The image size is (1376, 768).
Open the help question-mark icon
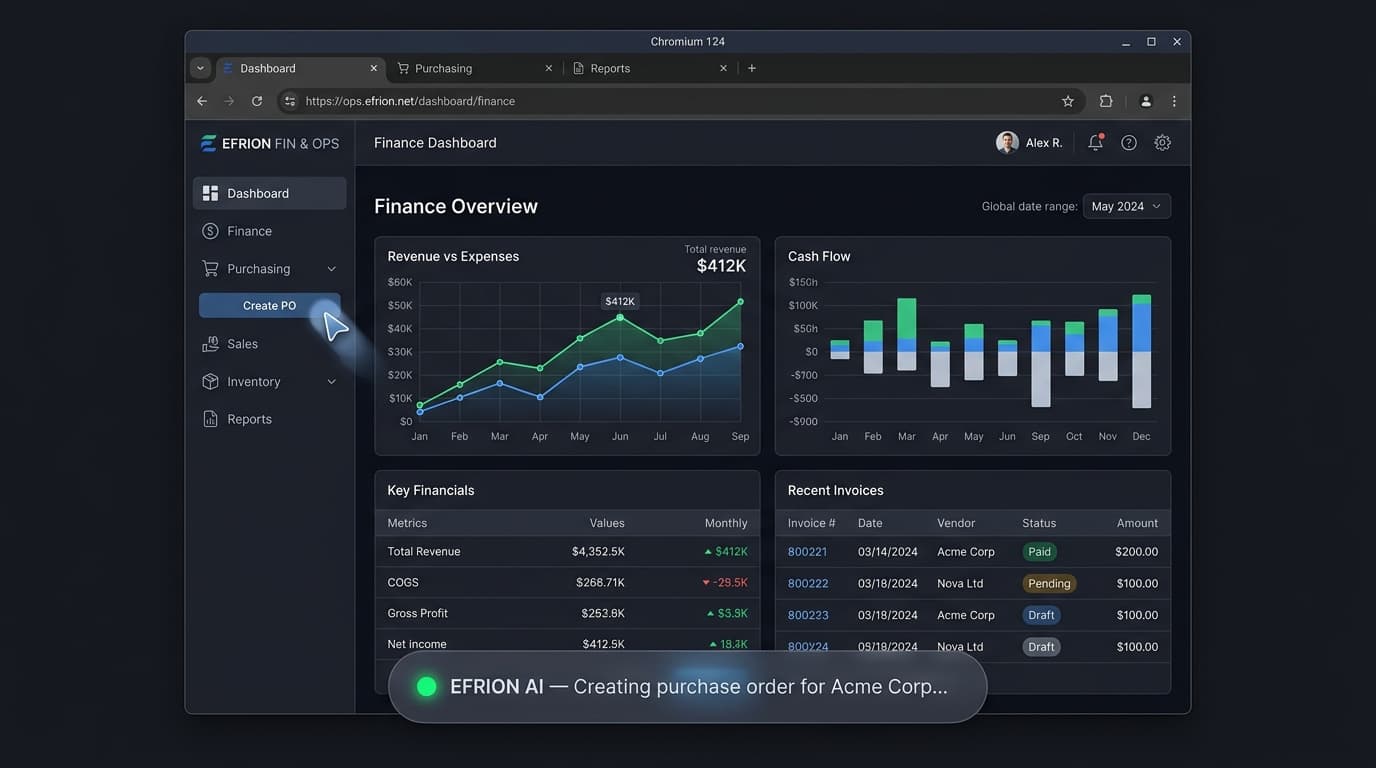1129,143
